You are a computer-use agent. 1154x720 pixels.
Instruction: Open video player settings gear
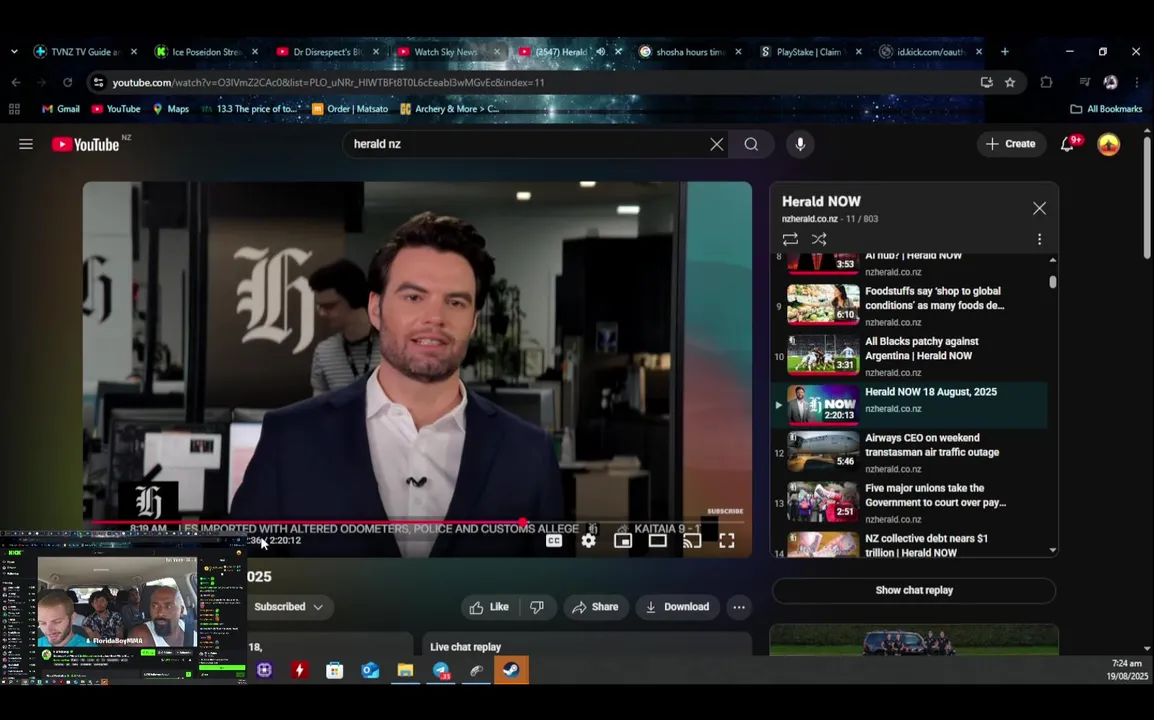[588, 541]
